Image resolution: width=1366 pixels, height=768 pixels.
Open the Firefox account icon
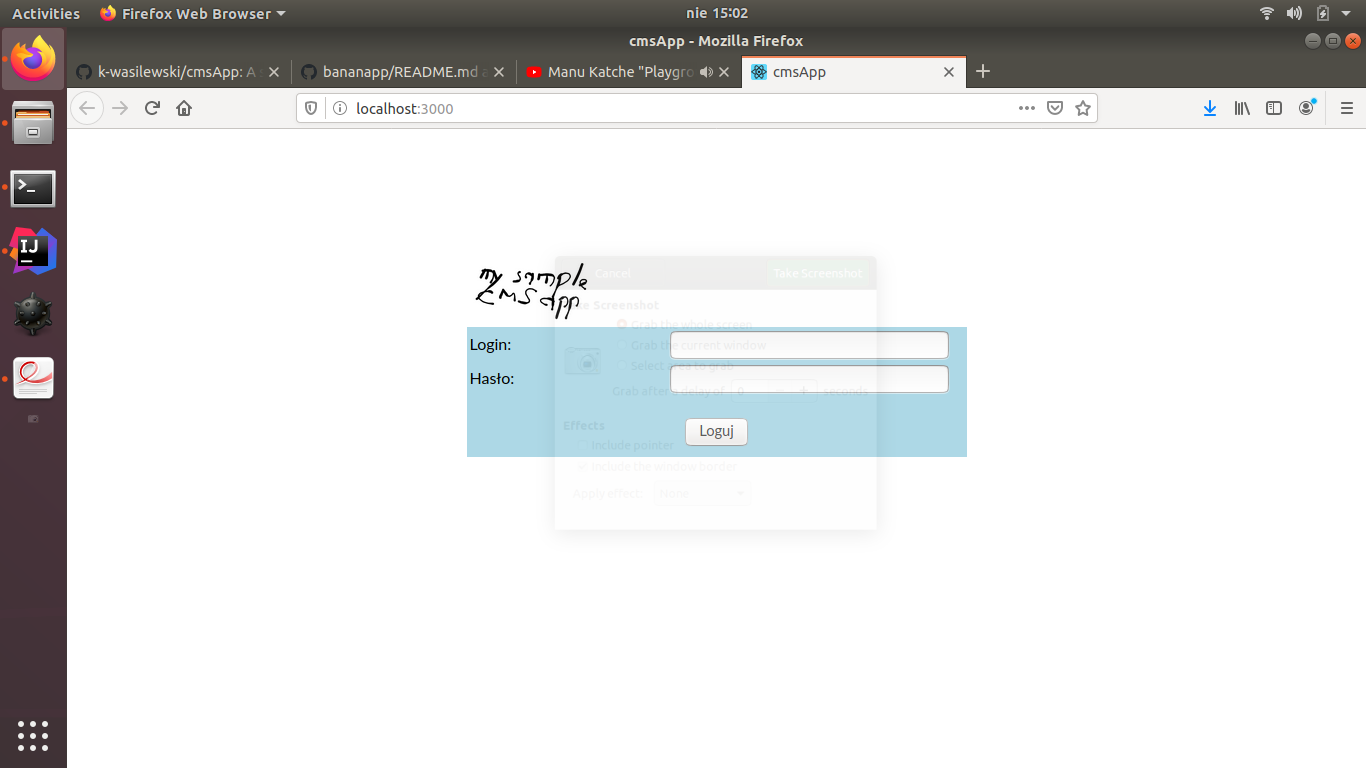point(1306,108)
